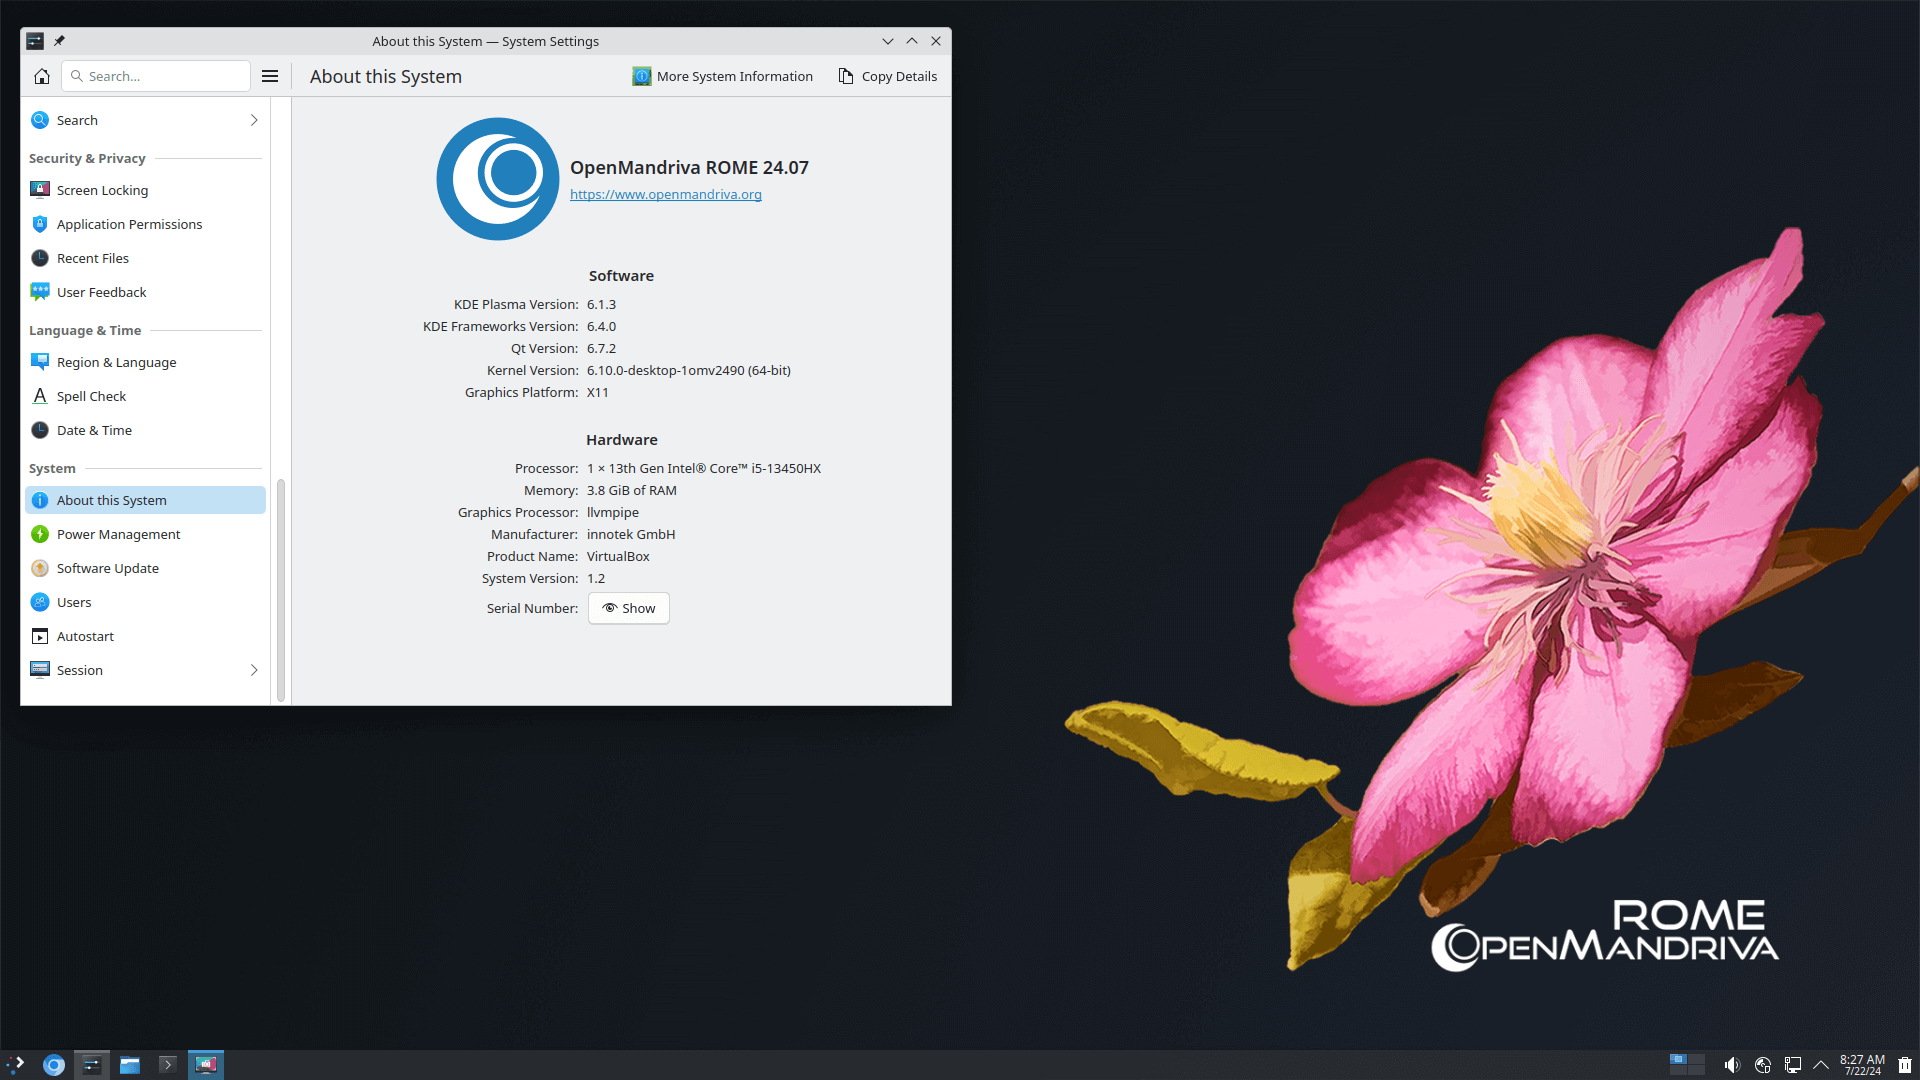This screenshot has height=1080, width=1920.
Task: Mute audio from the system tray
Action: tap(1732, 1064)
